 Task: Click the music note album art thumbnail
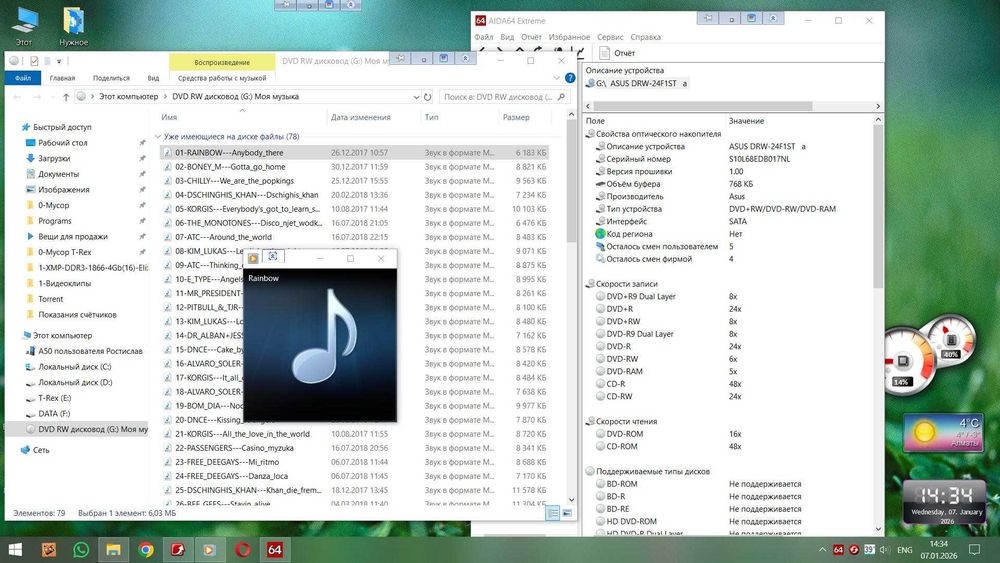(320, 344)
